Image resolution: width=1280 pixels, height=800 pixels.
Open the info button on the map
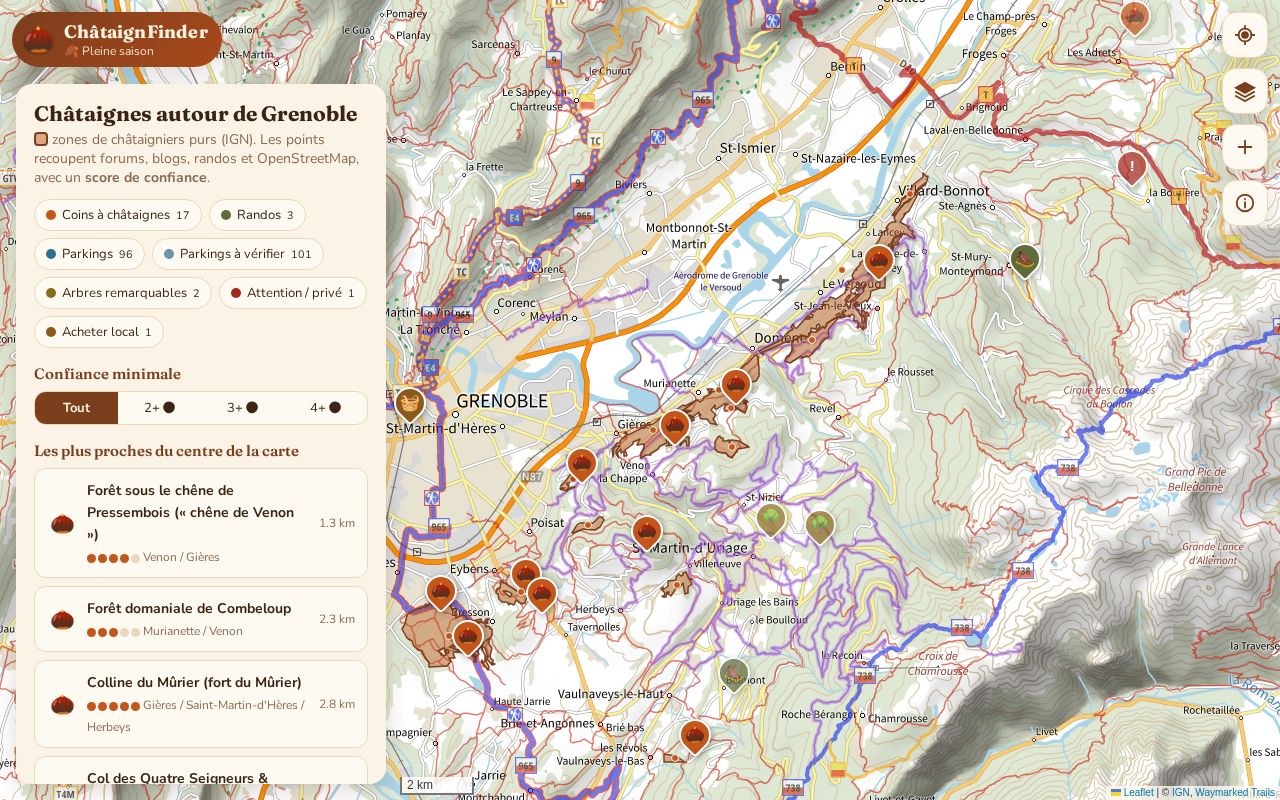1245,204
